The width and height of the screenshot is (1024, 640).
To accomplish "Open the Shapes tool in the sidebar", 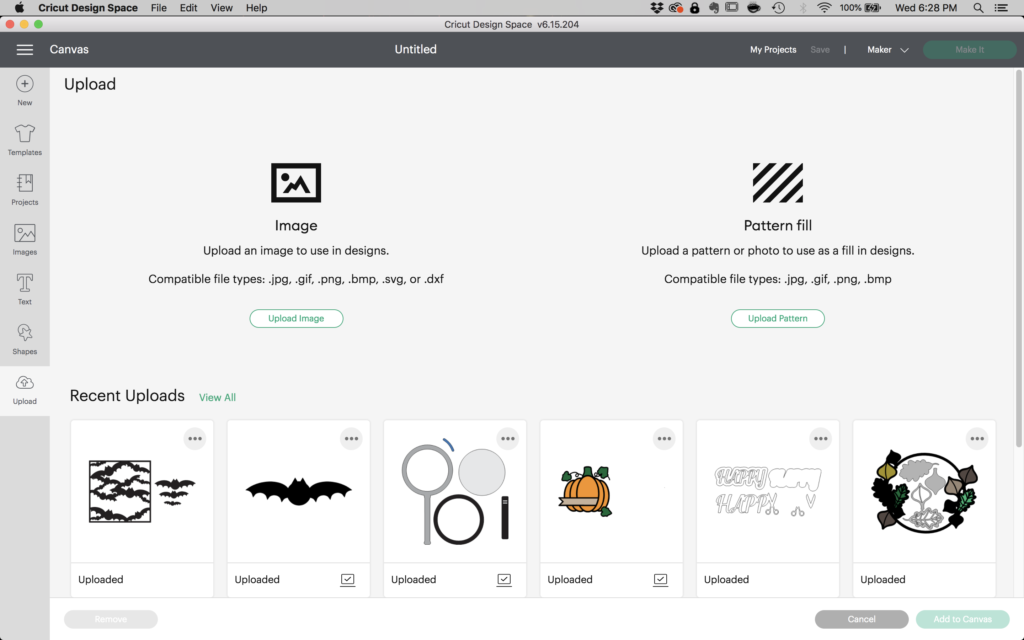I will point(25,339).
